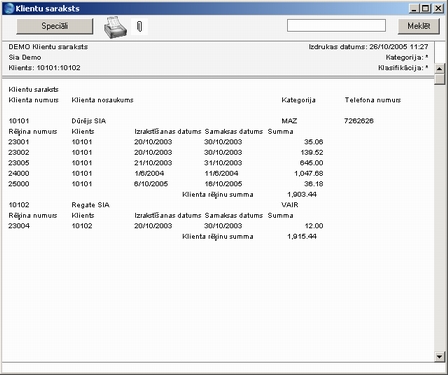The height and width of the screenshot is (375, 448).
Task: Click the vertical scrollbar thumb
Action: (x=439, y=79)
